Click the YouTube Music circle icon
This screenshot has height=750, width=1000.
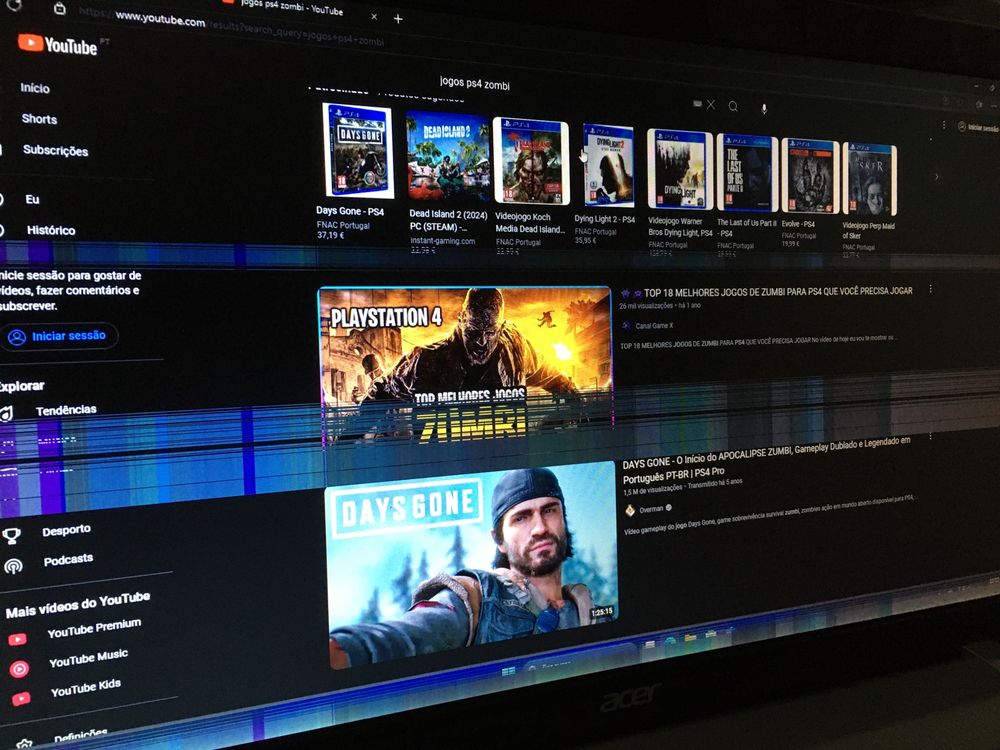pos(19,668)
